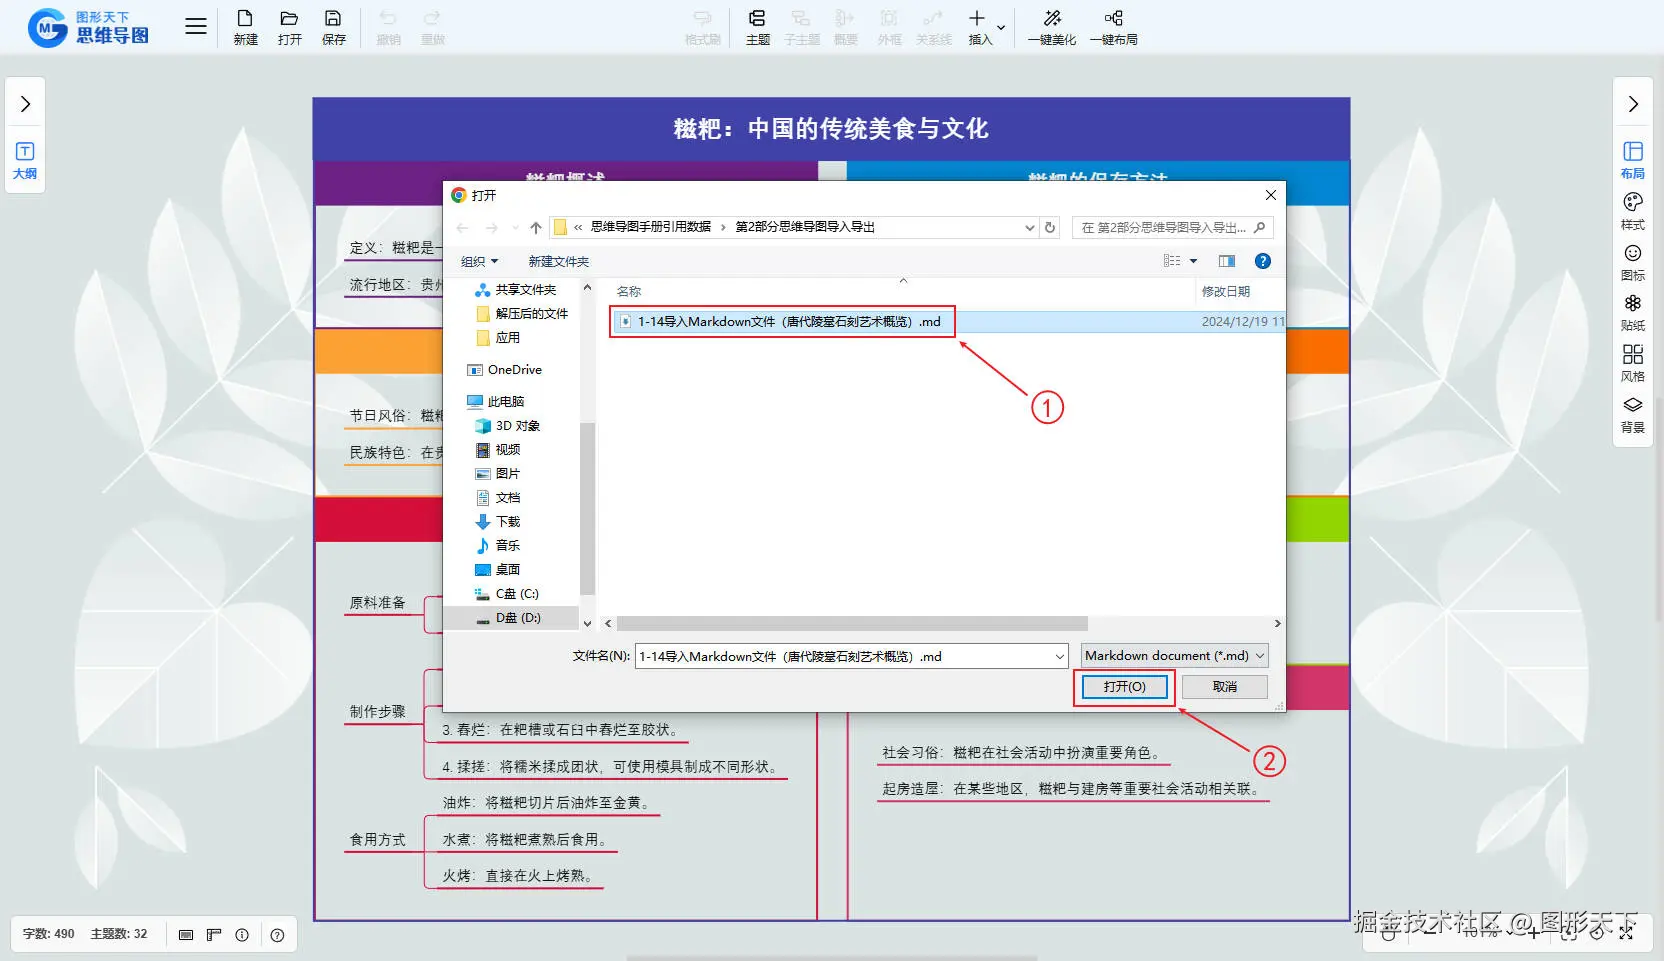Screen dimensions: 1664x961
Task: Click the horizontal scrollbar in file list
Action: pyautogui.click(x=852, y=623)
